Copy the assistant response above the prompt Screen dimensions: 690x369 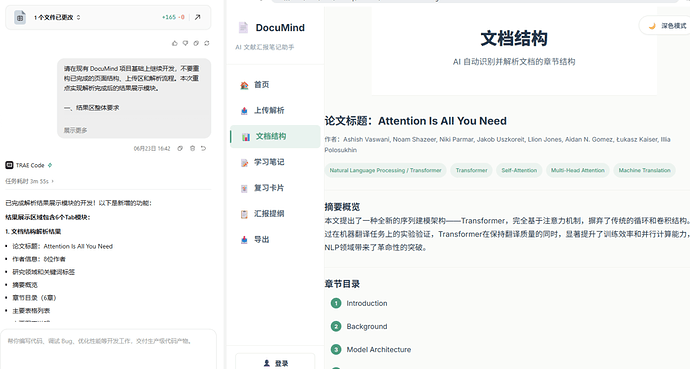[196, 43]
